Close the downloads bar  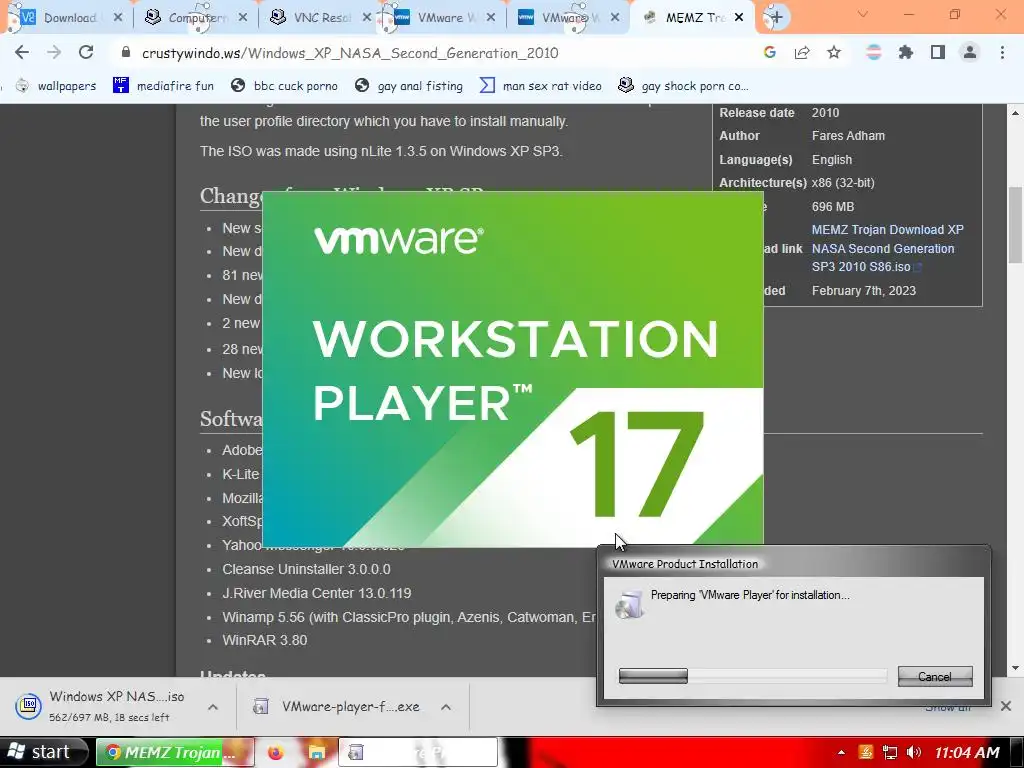pos(1006,706)
